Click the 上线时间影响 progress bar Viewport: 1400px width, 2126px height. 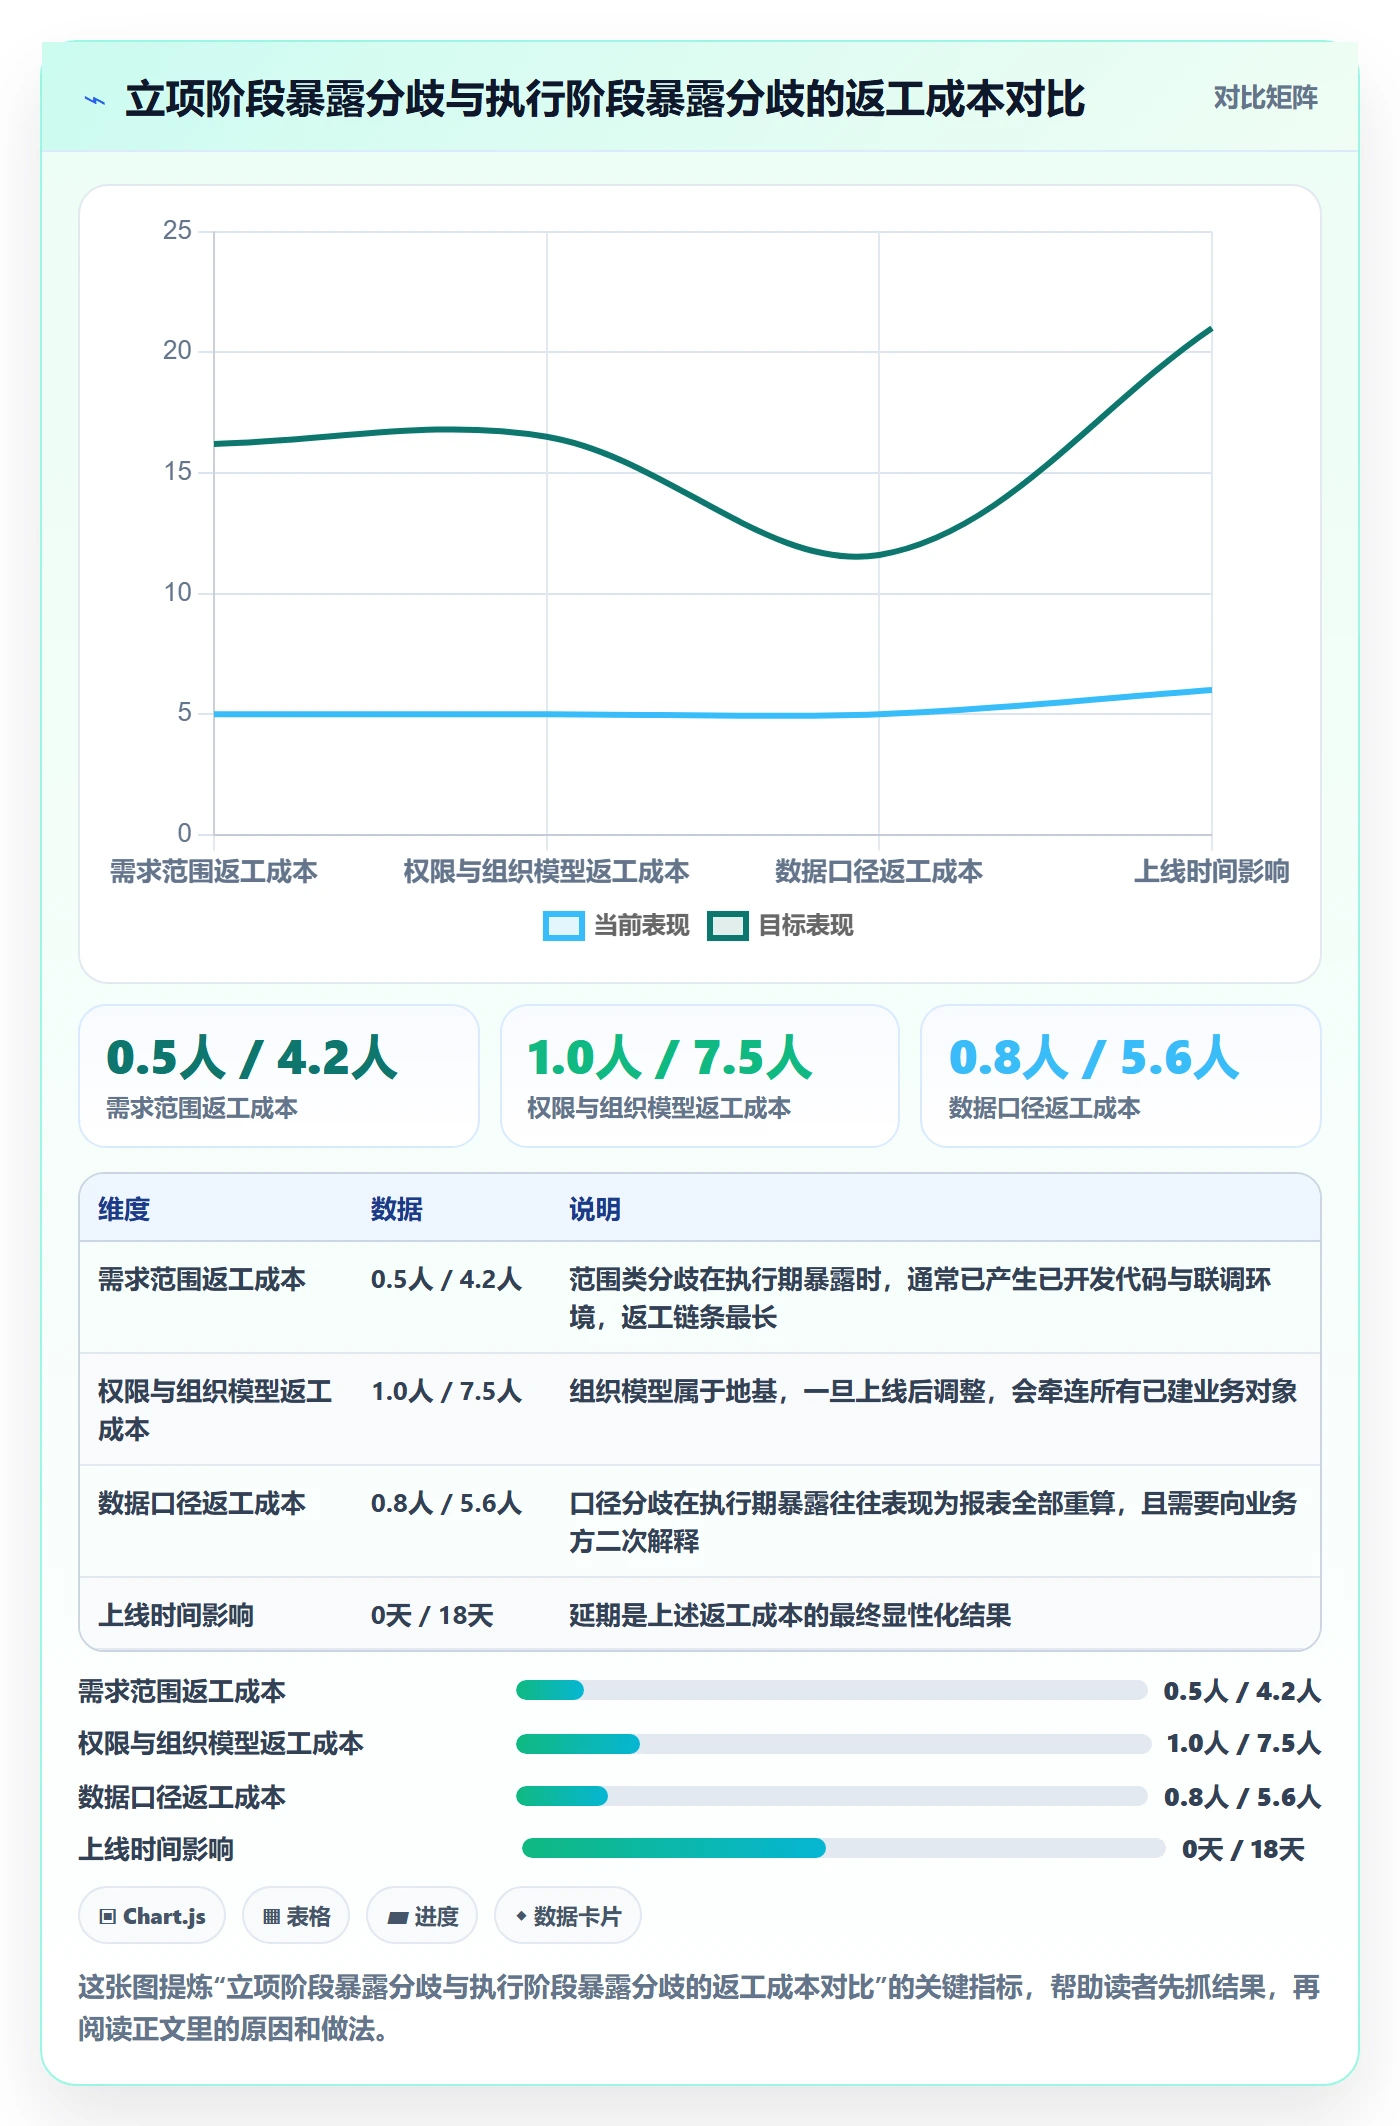844,1848
